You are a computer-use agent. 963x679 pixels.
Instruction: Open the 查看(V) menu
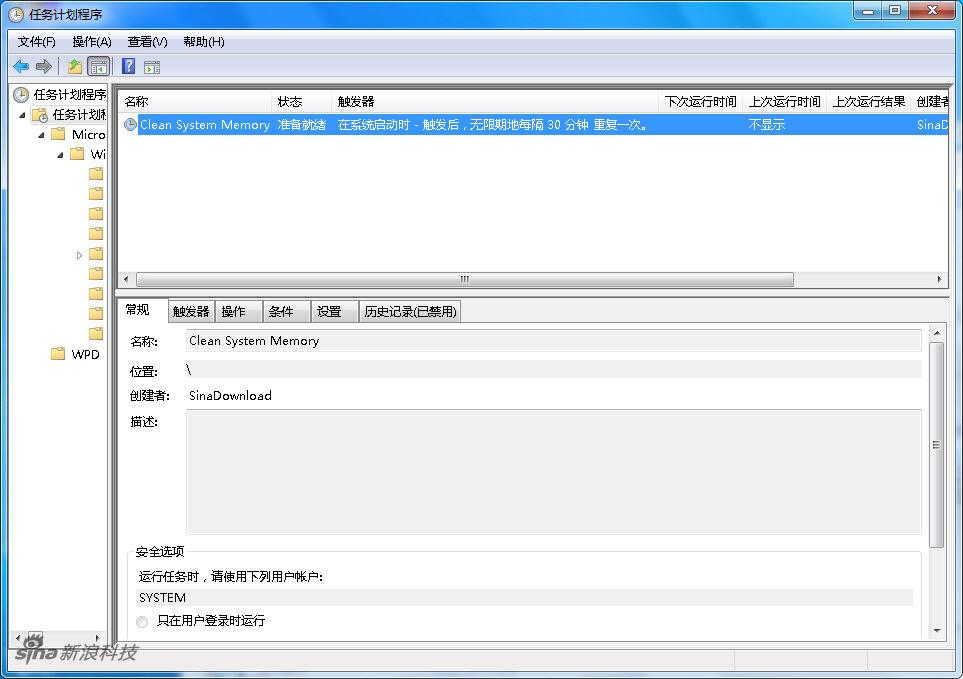(x=147, y=41)
